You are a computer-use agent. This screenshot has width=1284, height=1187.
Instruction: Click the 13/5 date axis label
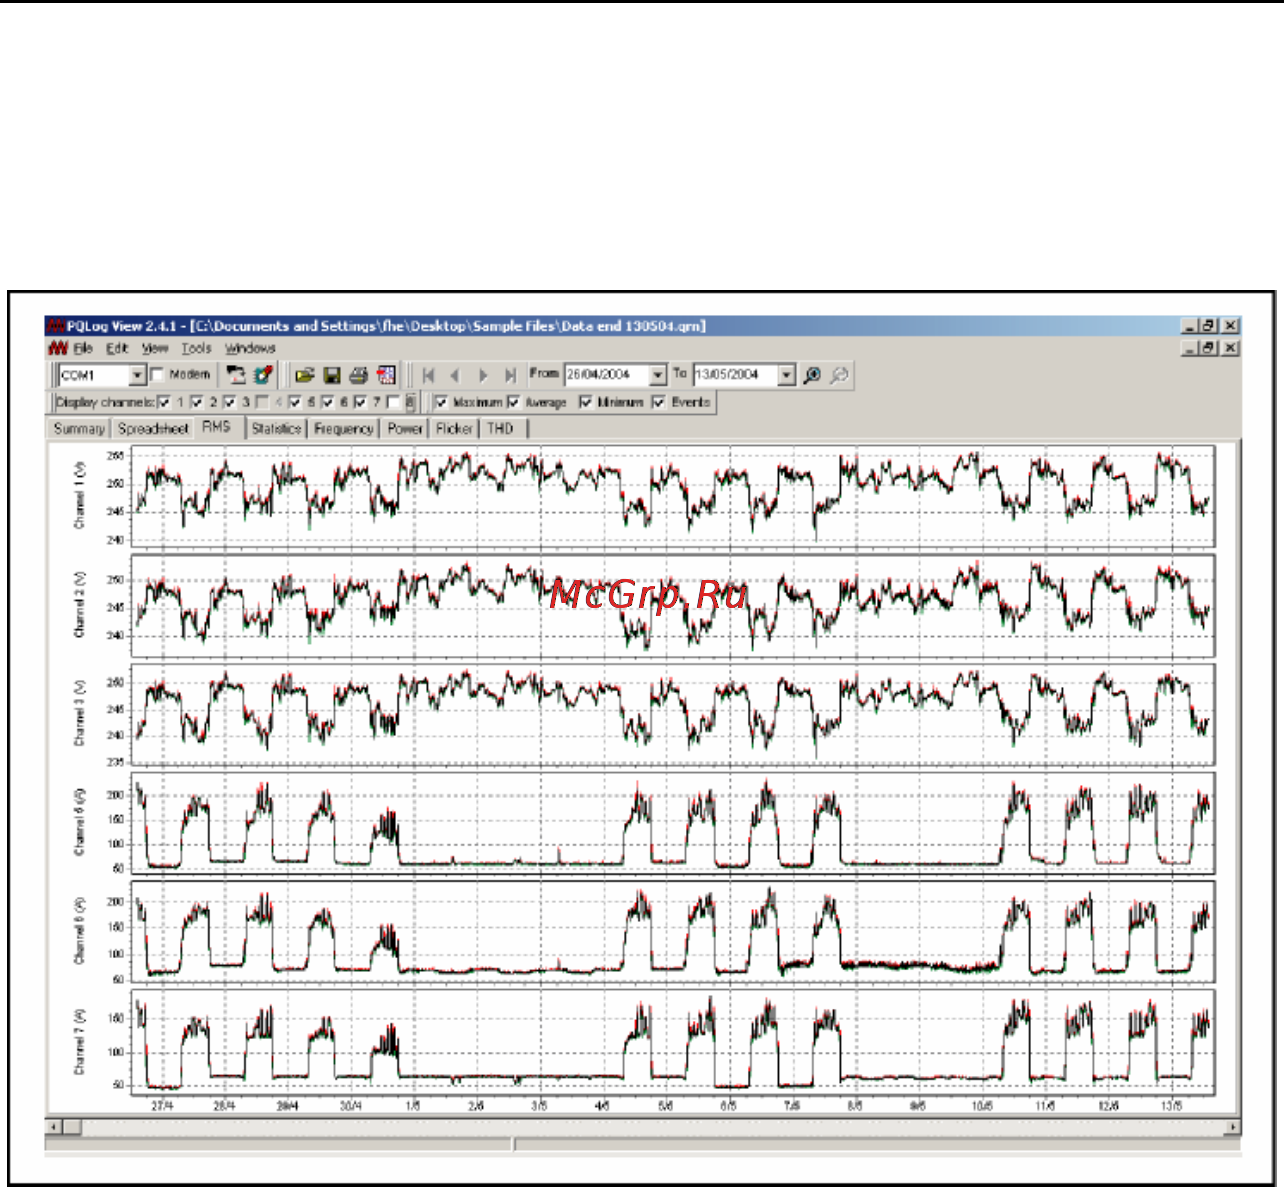tap(1171, 1107)
